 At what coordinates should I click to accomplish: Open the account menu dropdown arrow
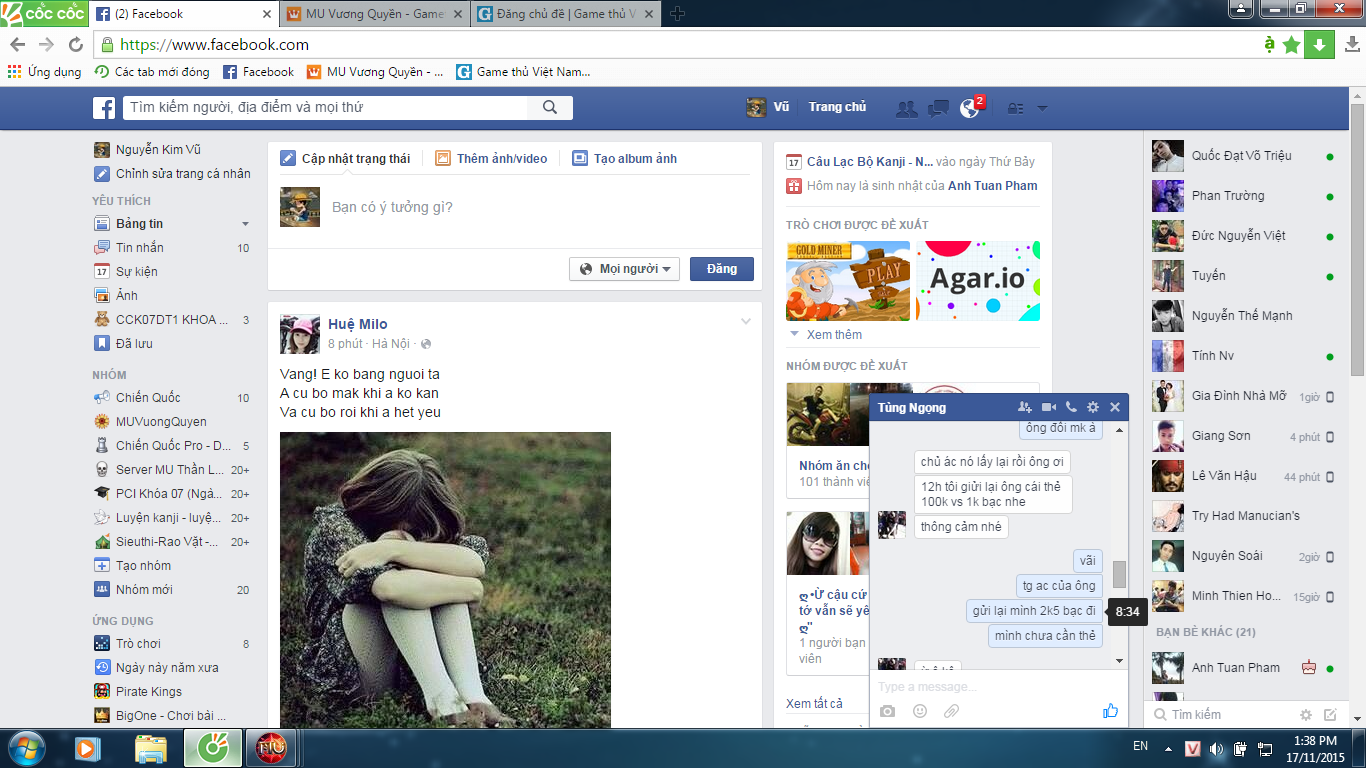1042,109
